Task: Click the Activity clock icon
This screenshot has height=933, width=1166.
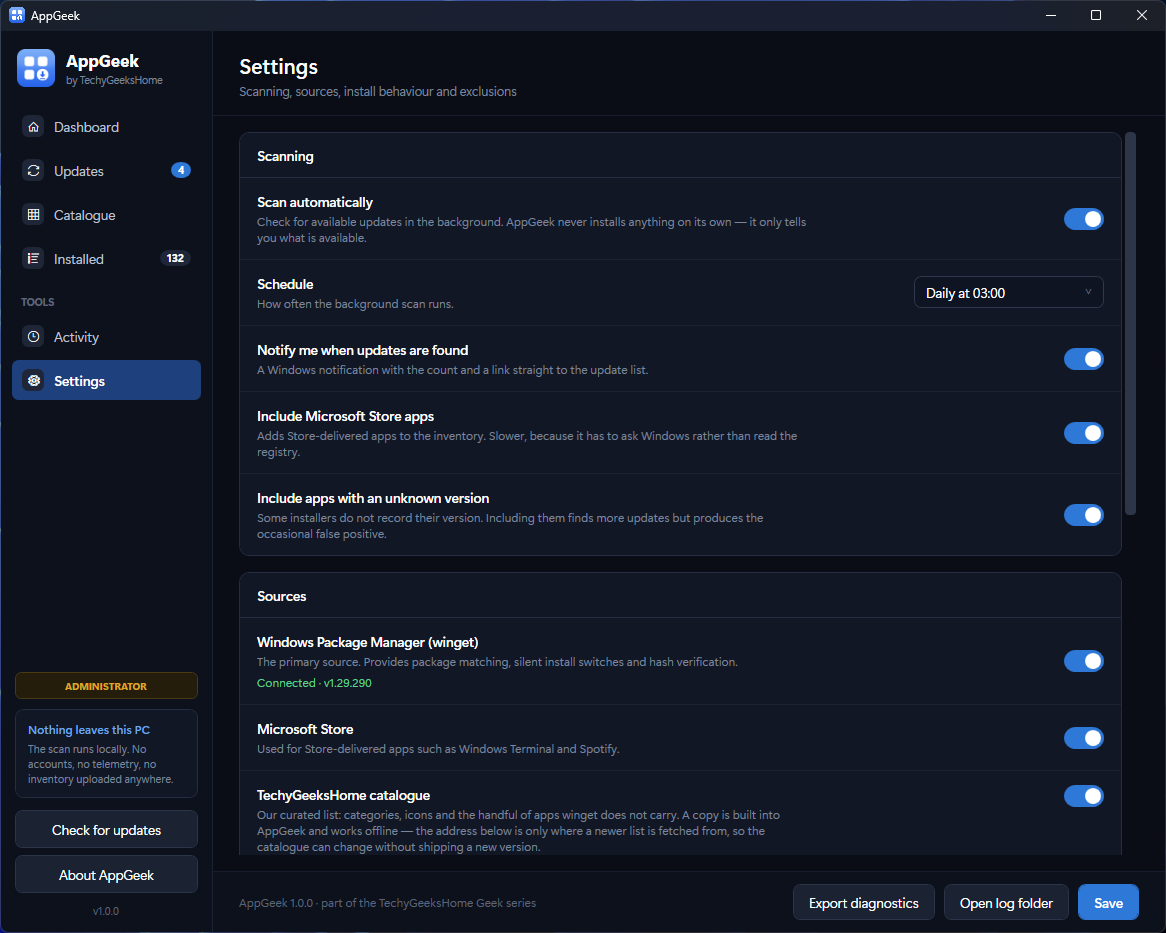Action: click(33, 337)
